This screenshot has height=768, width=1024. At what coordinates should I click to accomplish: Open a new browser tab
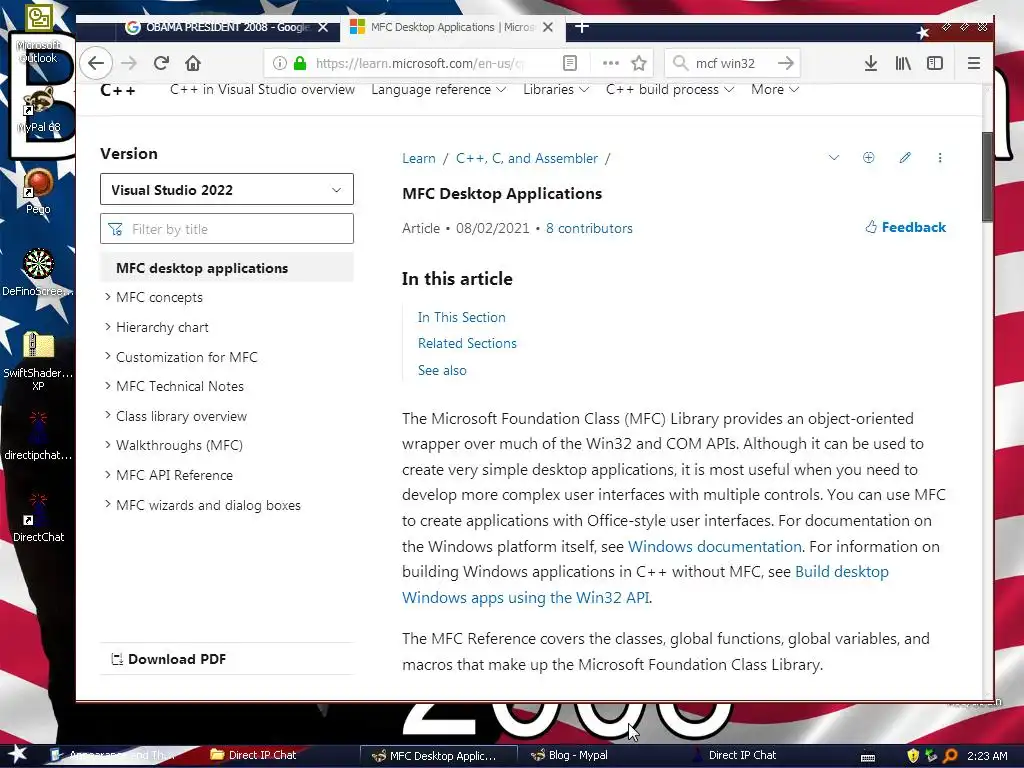click(x=582, y=27)
